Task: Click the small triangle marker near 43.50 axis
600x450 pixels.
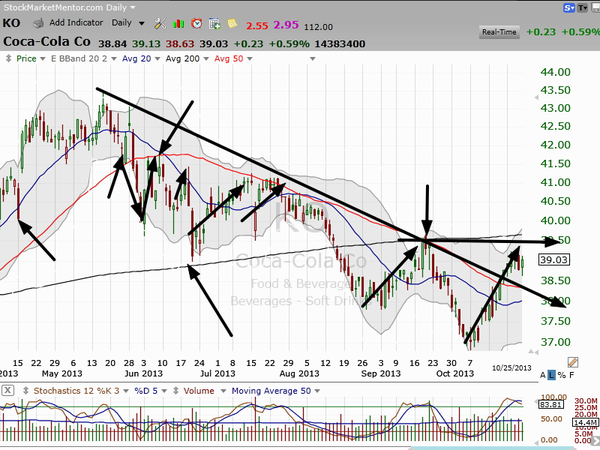Action: coord(536,98)
